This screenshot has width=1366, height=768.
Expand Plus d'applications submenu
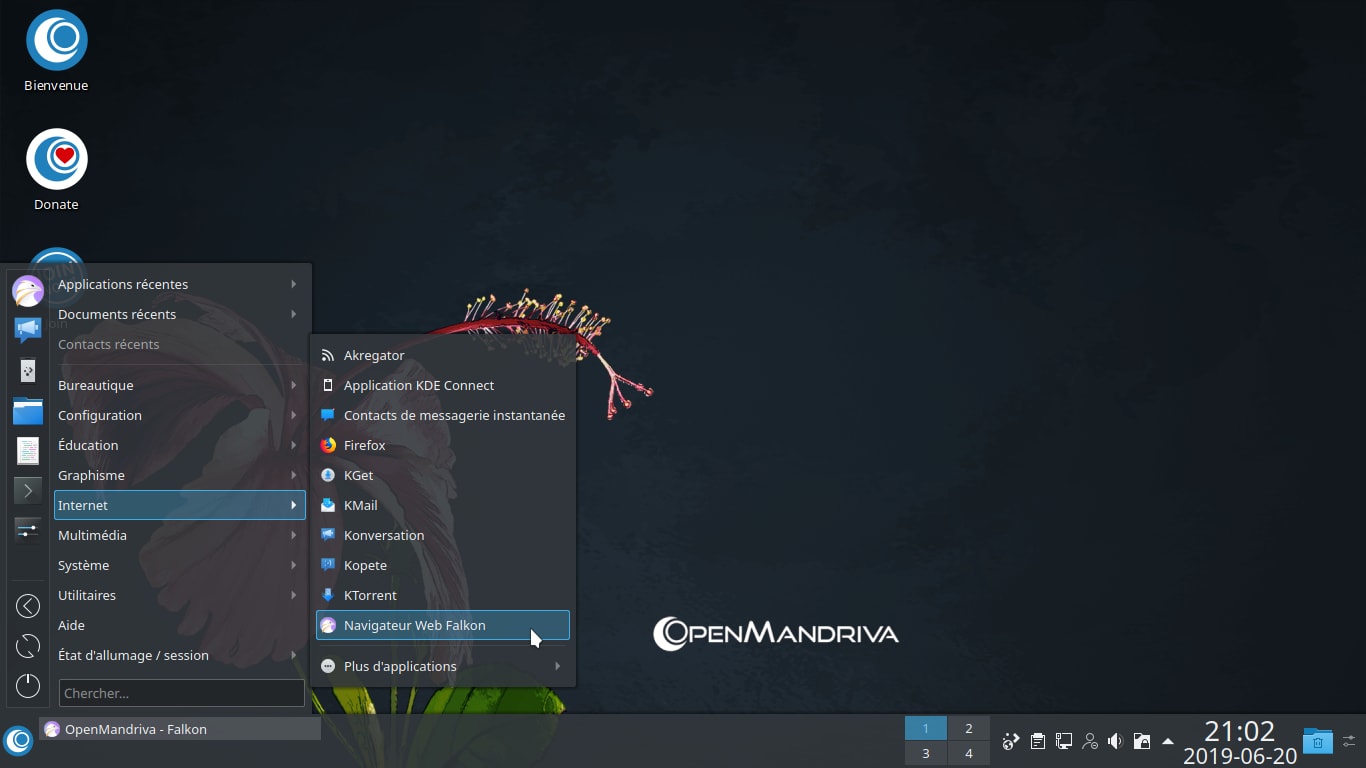point(443,666)
